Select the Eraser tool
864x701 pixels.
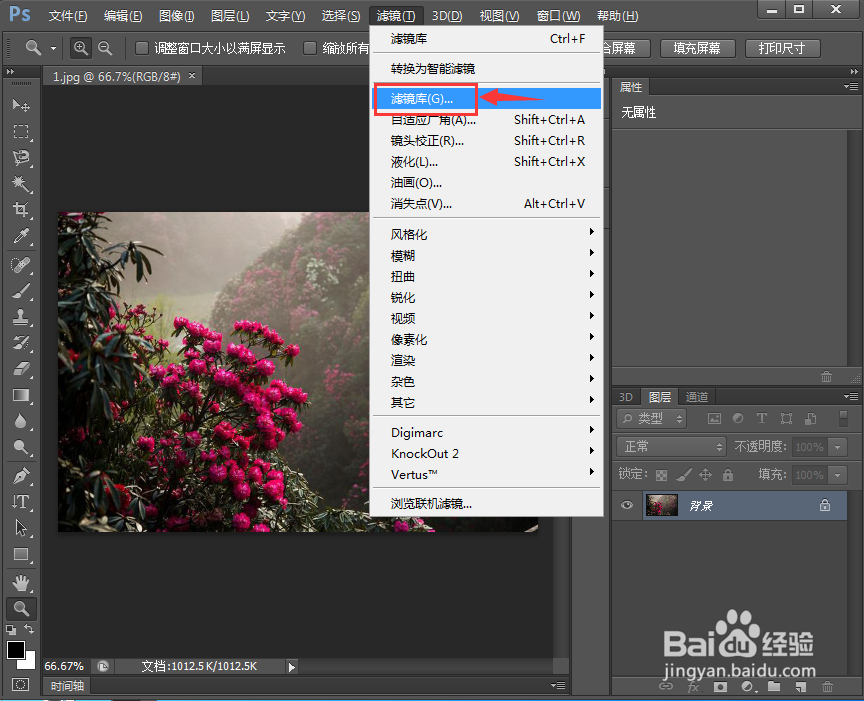point(21,369)
